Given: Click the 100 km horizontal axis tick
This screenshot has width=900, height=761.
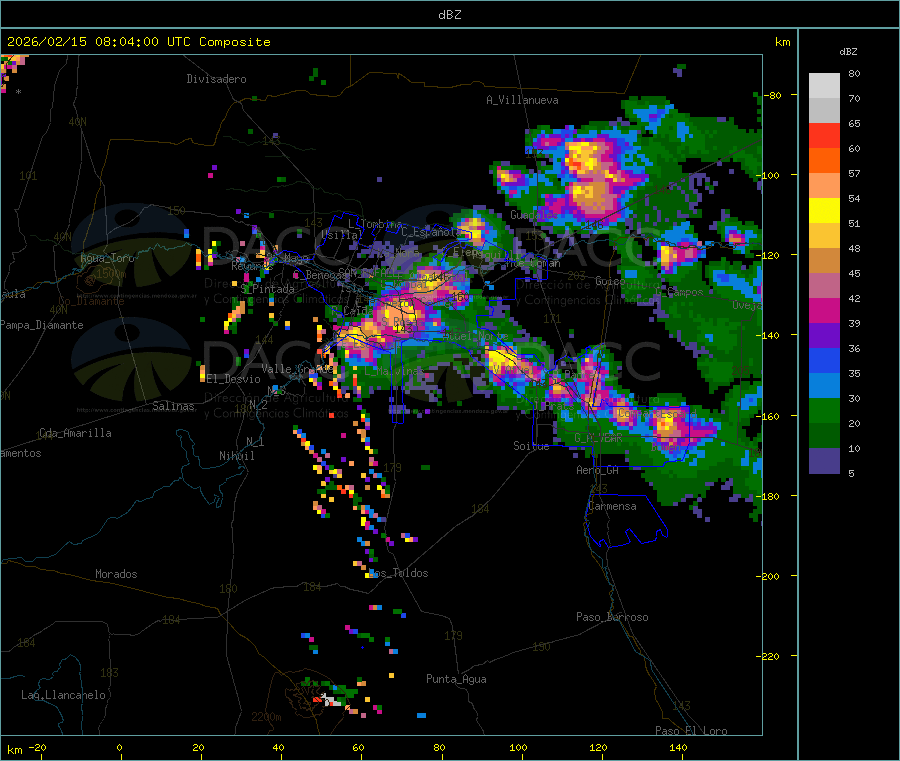Looking at the screenshot, I should pyautogui.click(x=518, y=747).
